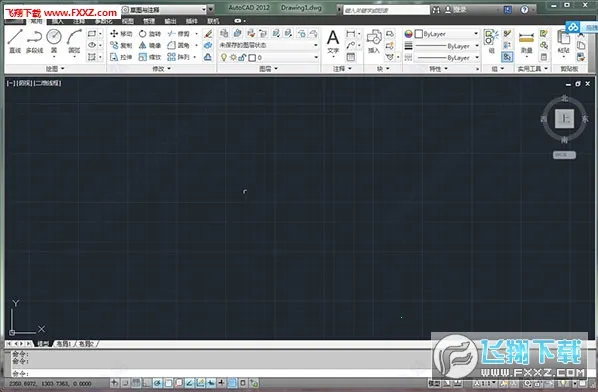Screen dimensions: 598x392
Task: Open the 未保存的图层状态 layer state dropdown
Action: (x=268, y=45)
